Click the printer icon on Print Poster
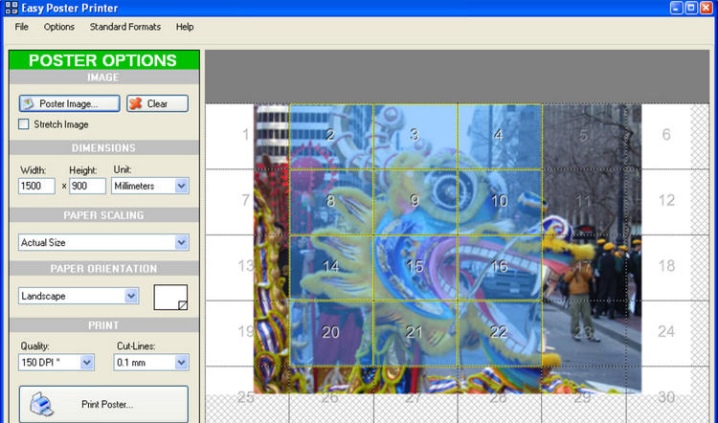Image resolution: width=718 pixels, height=423 pixels. [x=41, y=404]
